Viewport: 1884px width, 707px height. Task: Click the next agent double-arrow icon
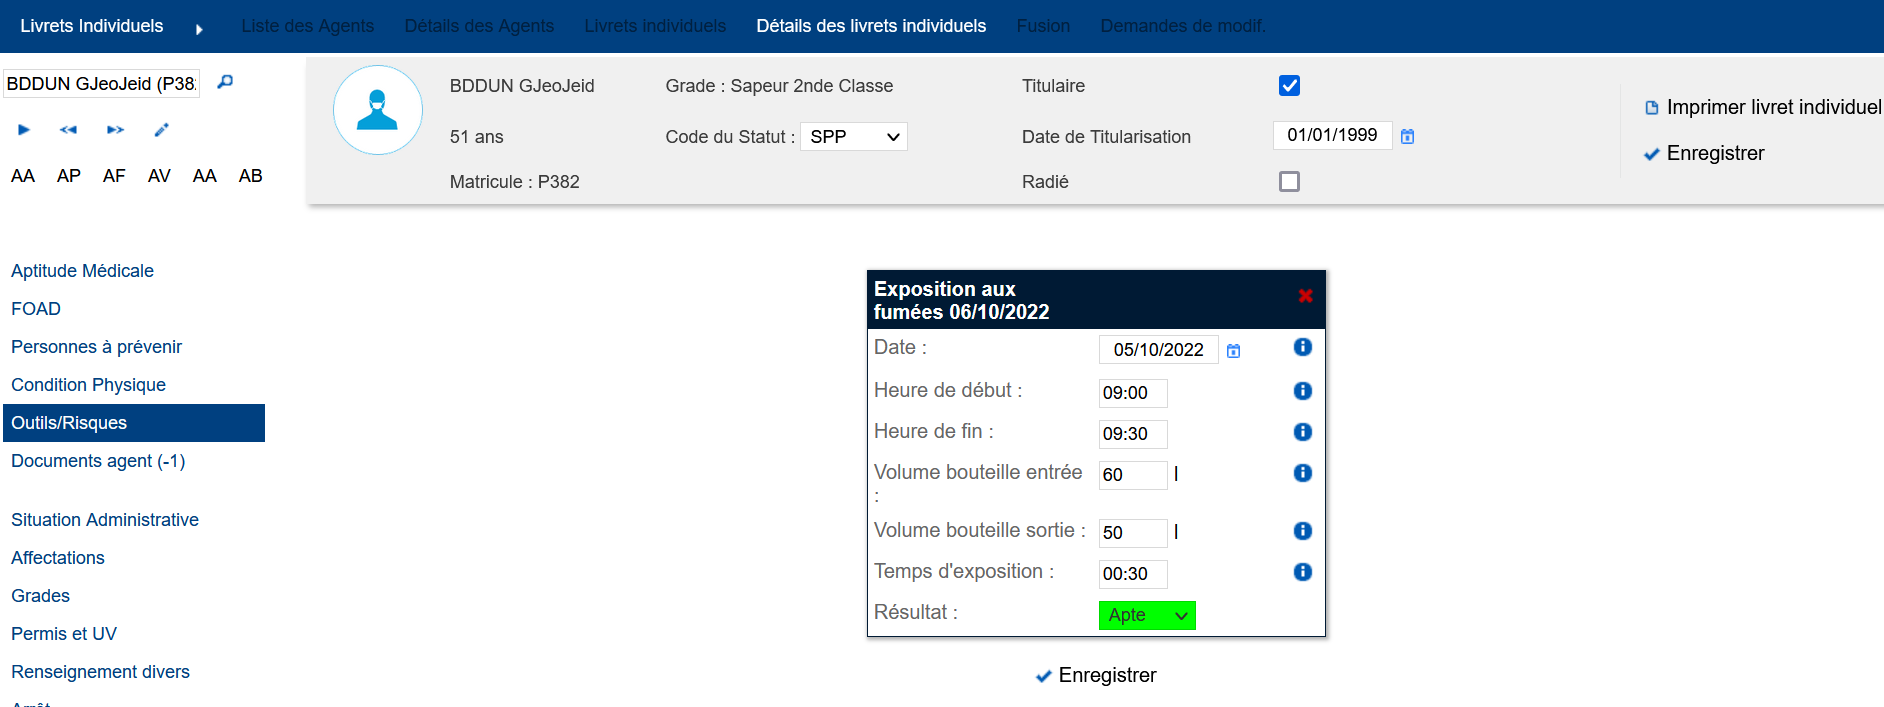(x=115, y=130)
